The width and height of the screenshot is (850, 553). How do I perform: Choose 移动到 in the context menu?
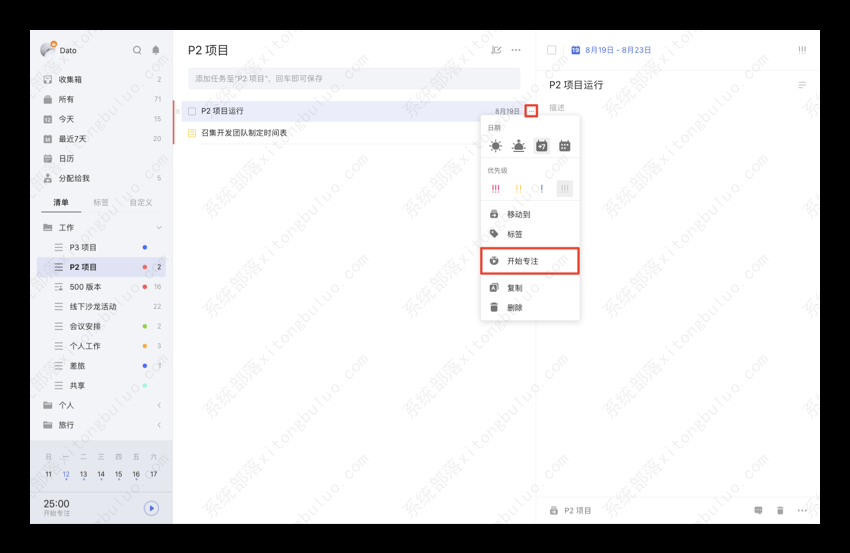click(x=530, y=214)
